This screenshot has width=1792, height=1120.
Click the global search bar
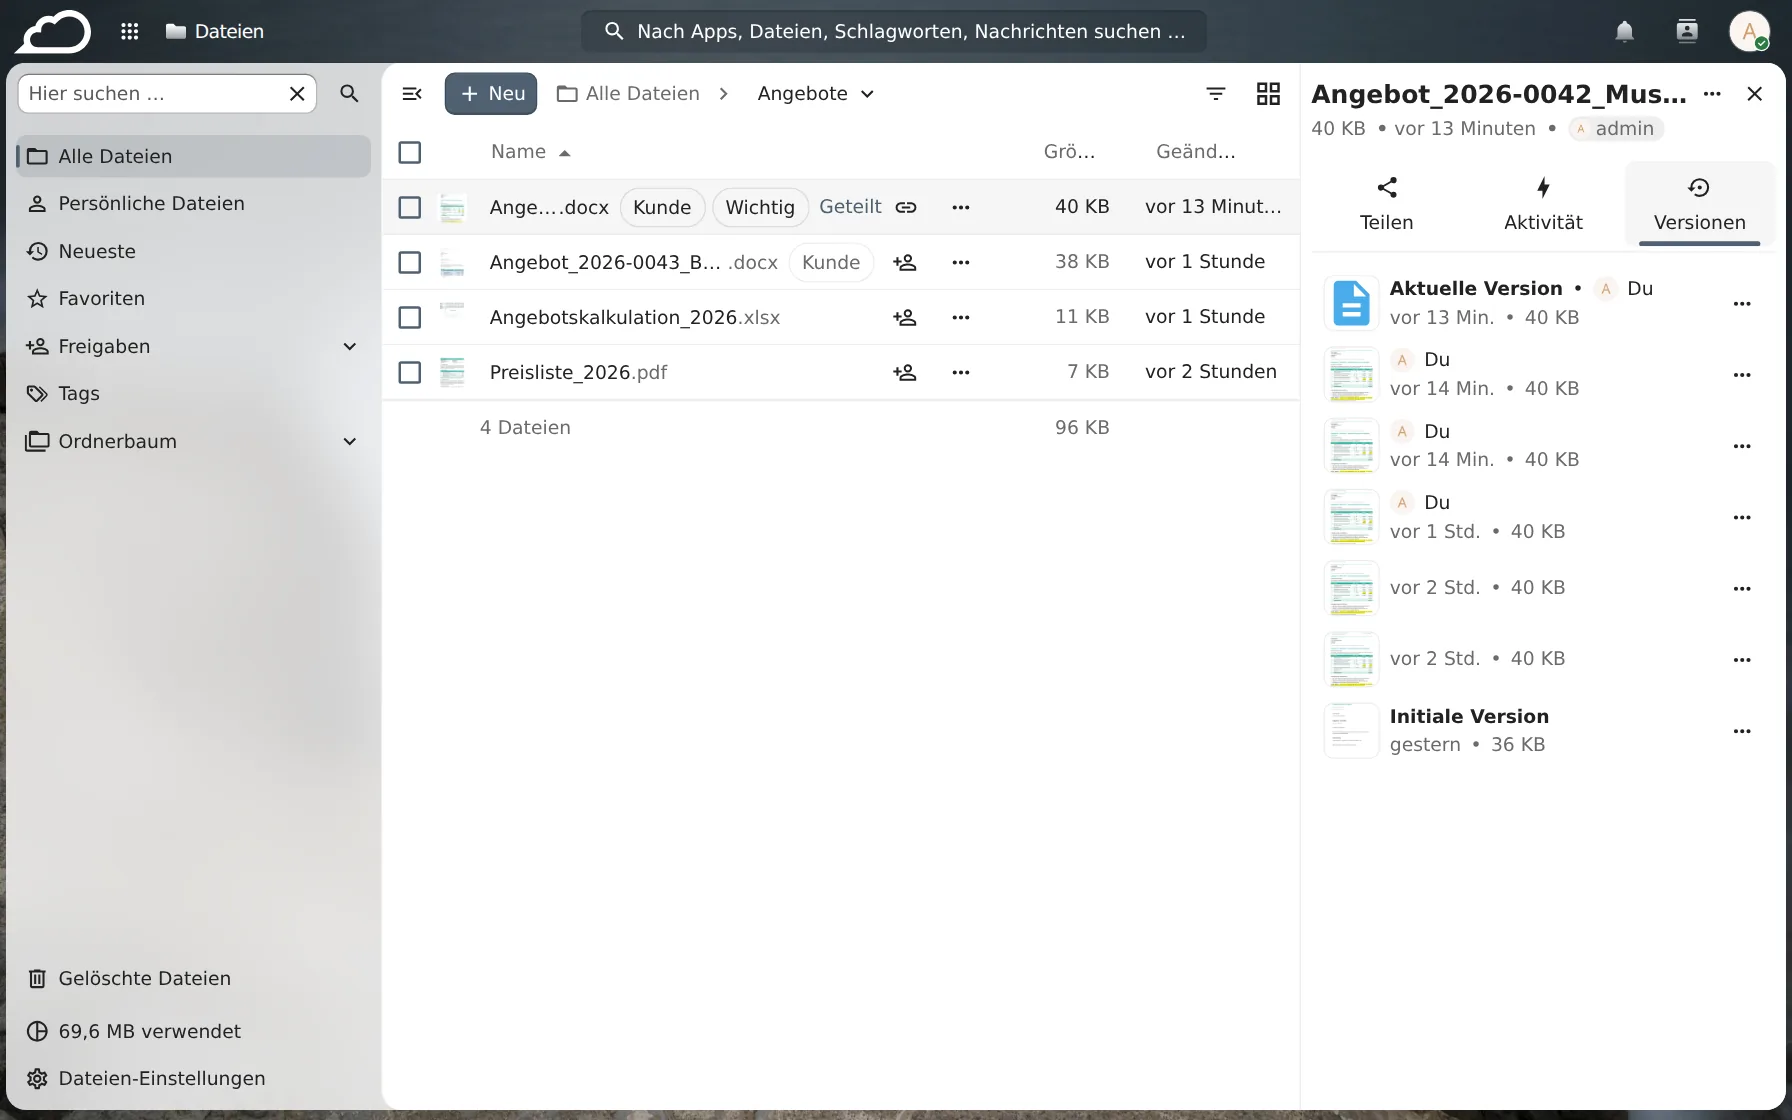[894, 31]
